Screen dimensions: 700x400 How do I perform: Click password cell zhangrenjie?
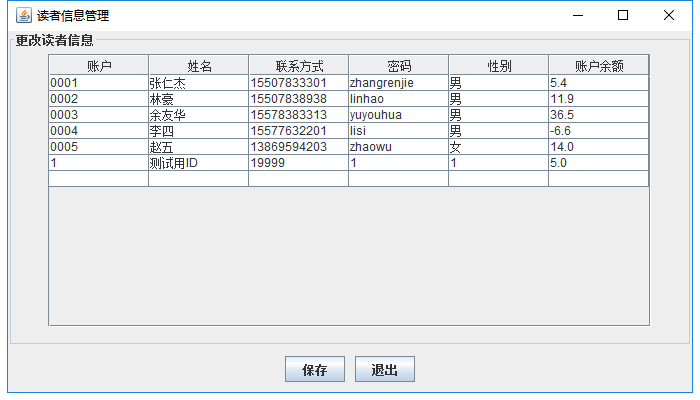click(399, 83)
